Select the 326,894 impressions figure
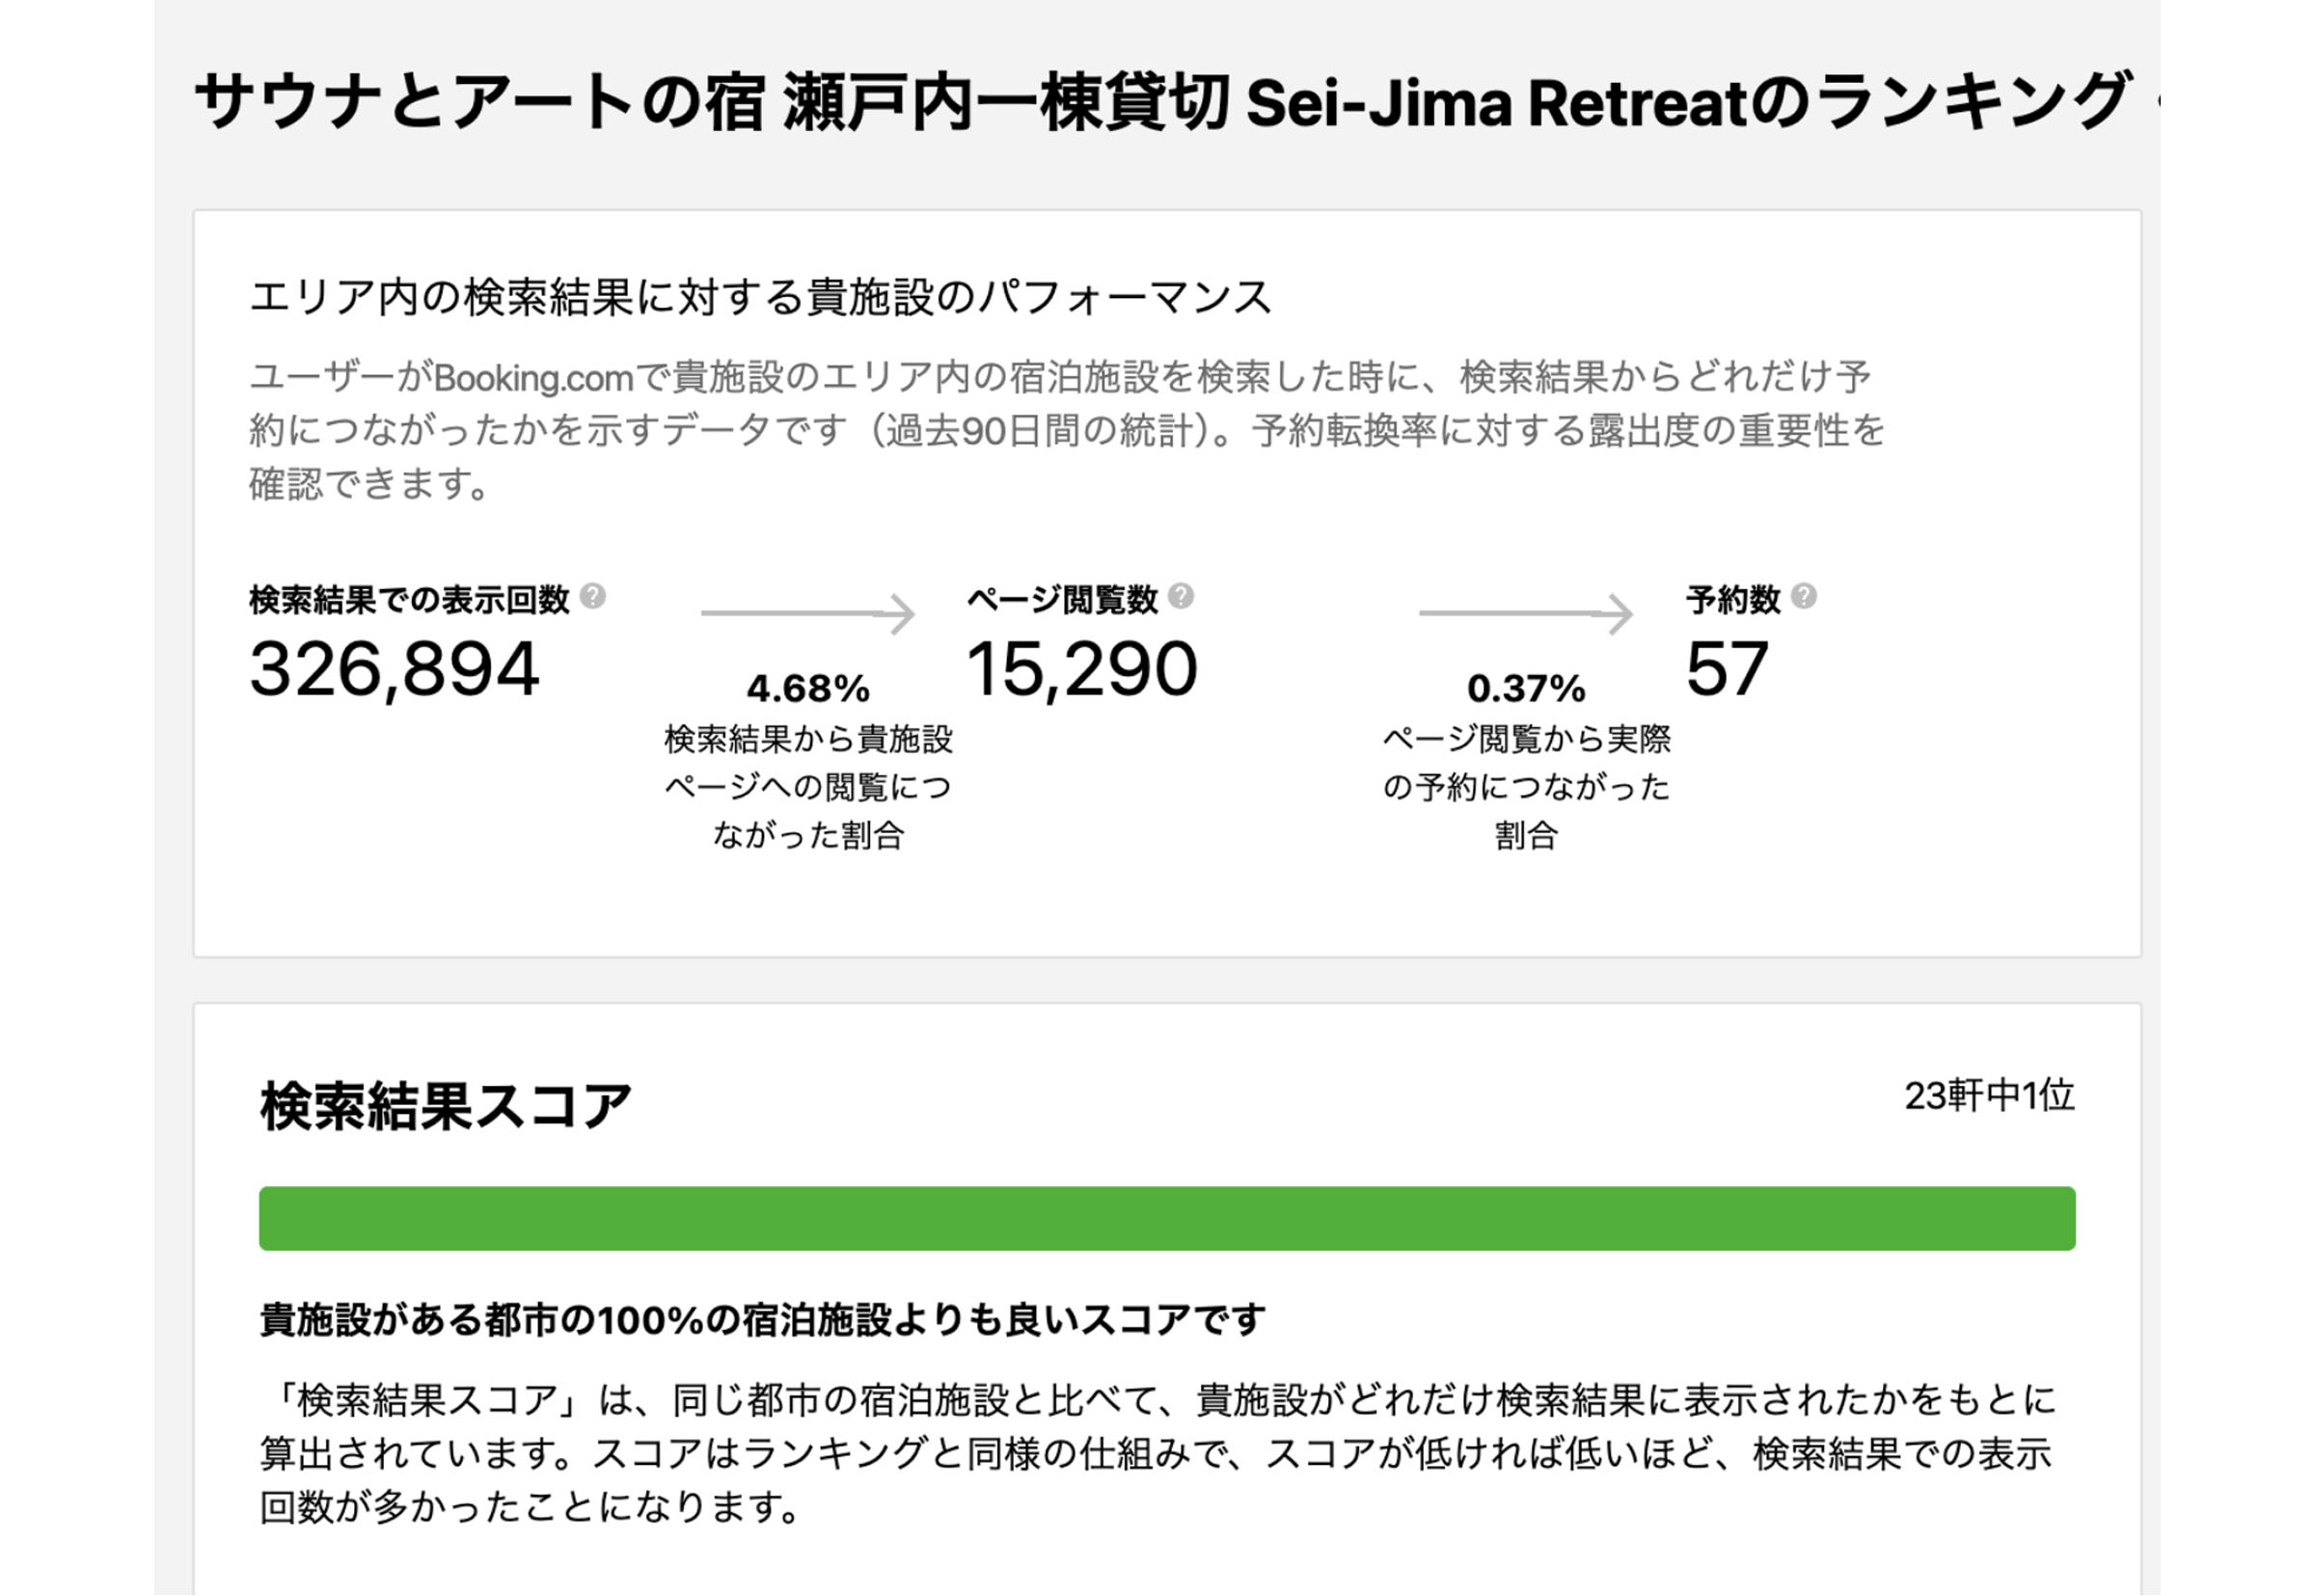The image size is (2315, 1596). [394, 669]
